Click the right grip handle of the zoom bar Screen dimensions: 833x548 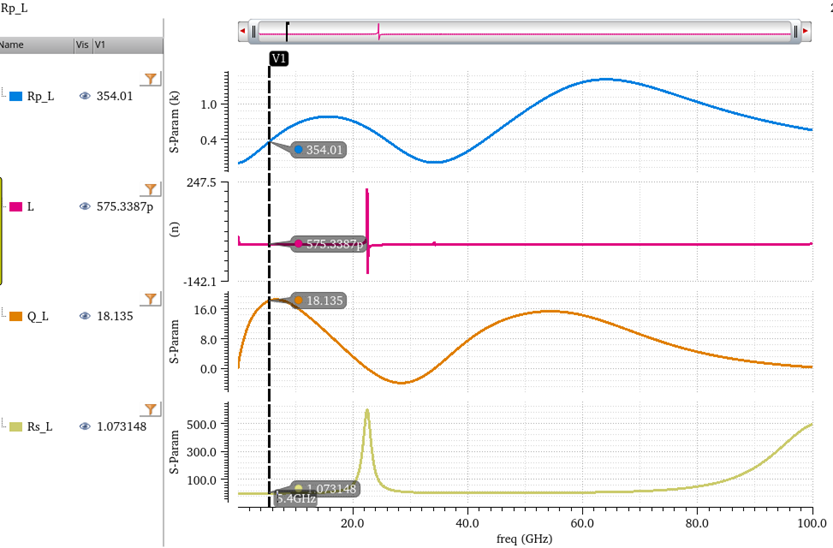point(795,32)
